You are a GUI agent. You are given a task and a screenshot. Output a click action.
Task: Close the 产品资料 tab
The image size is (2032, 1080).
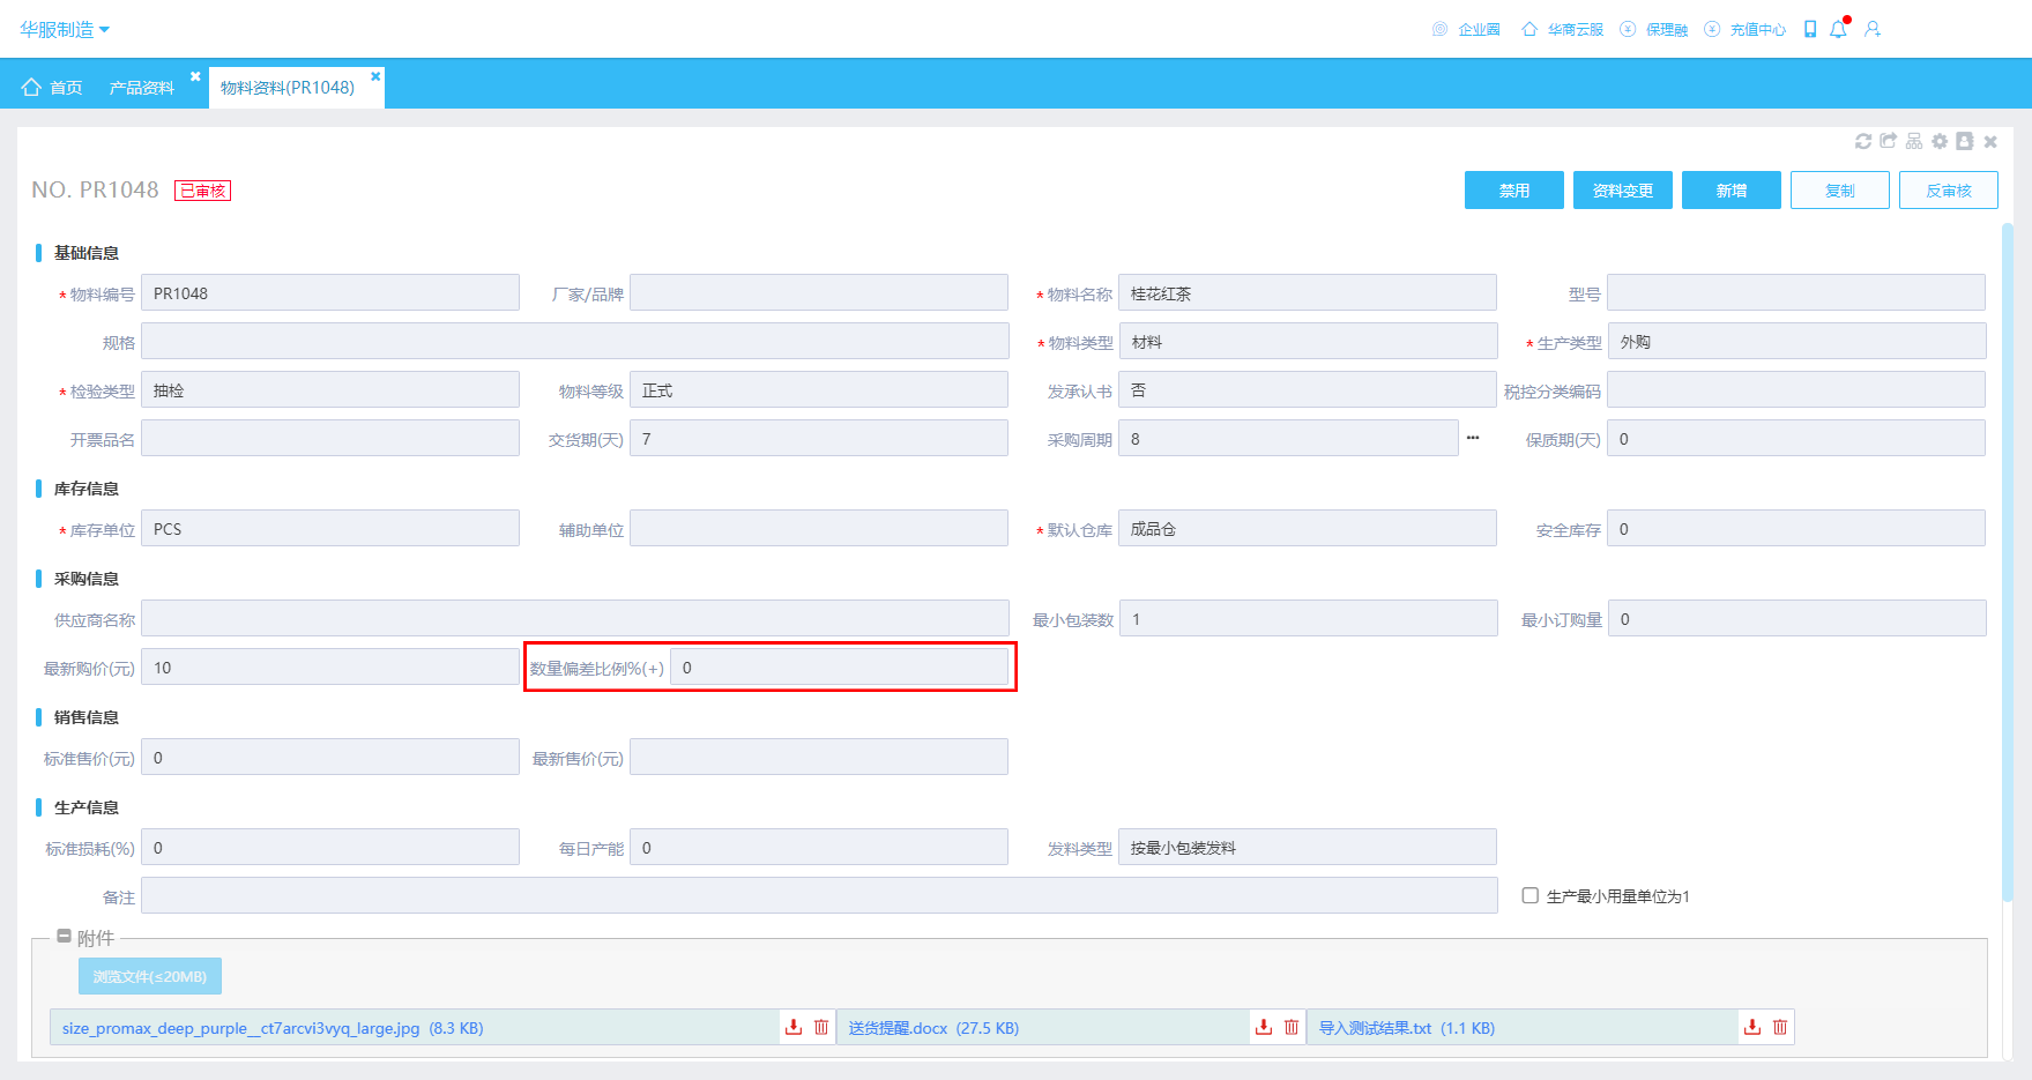(x=195, y=75)
